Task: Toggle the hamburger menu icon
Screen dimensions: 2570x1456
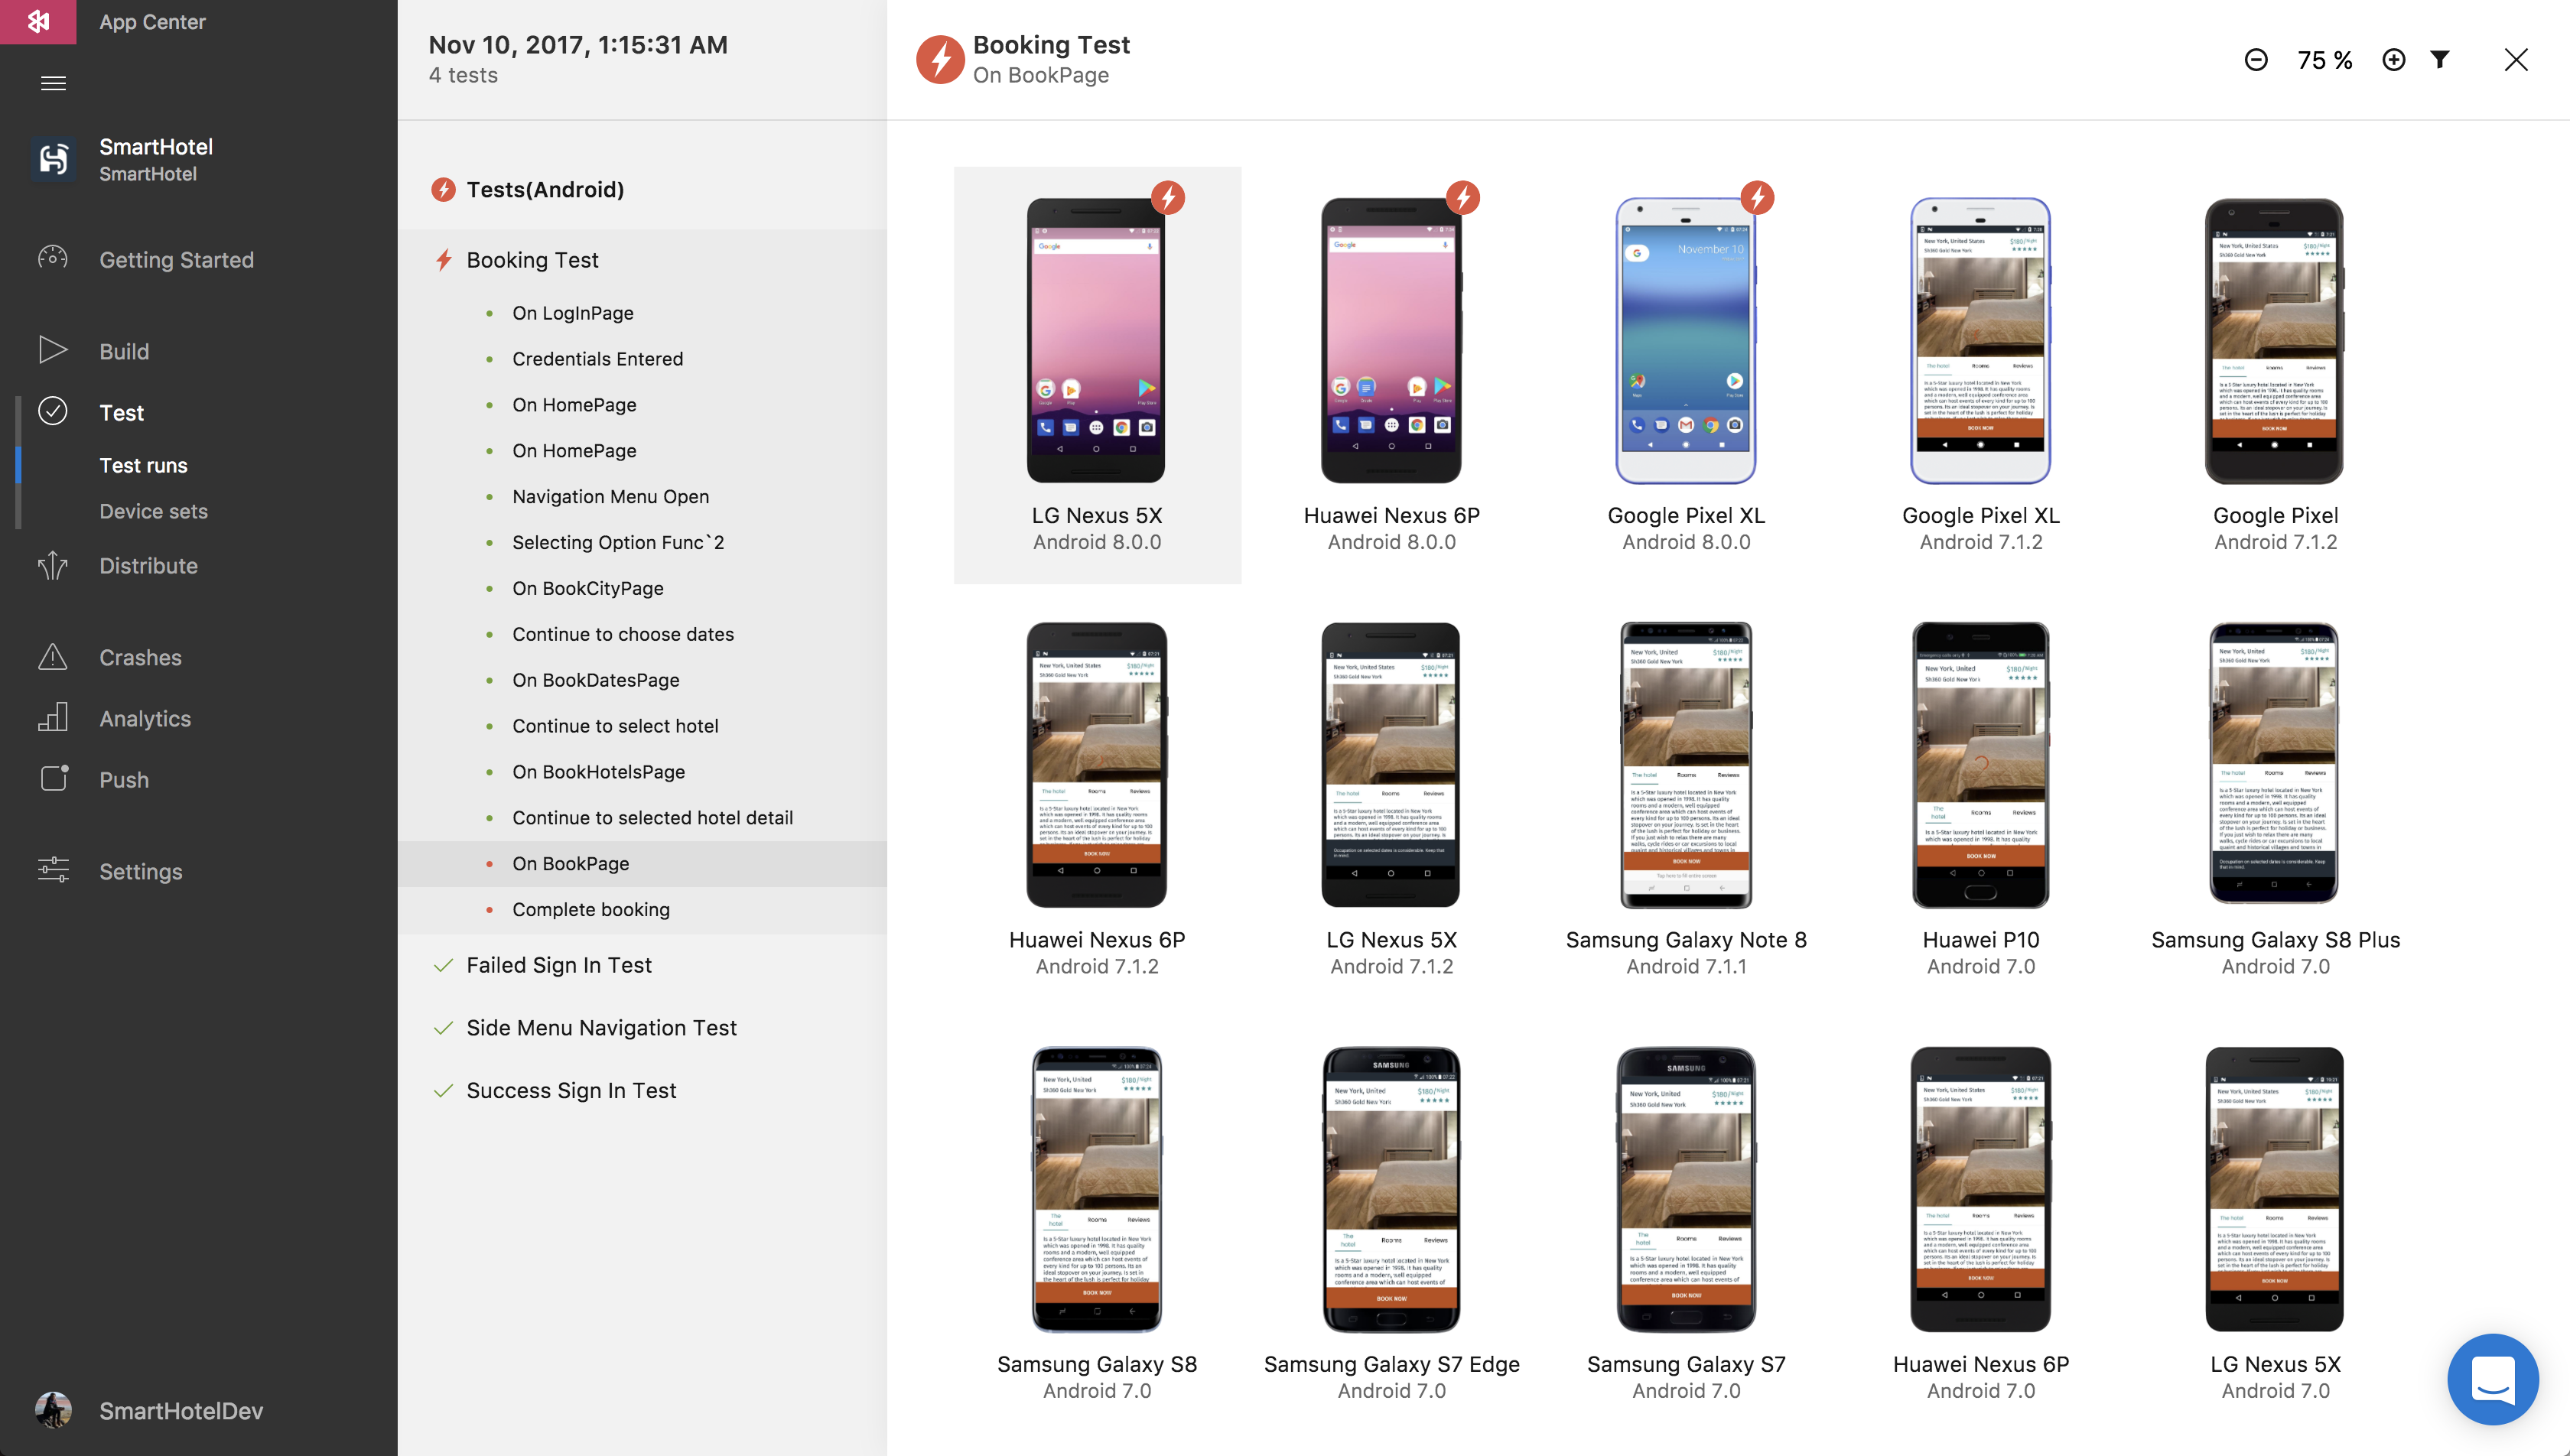Action: [x=53, y=83]
